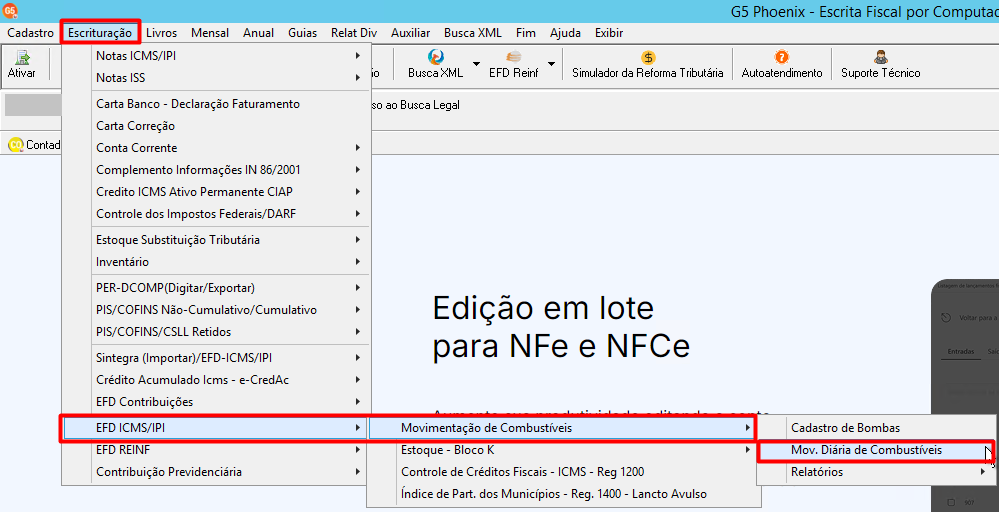999x512 pixels.
Task: Open the Ajuda menu
Action: pyautogui.click(x=565, y=32)
